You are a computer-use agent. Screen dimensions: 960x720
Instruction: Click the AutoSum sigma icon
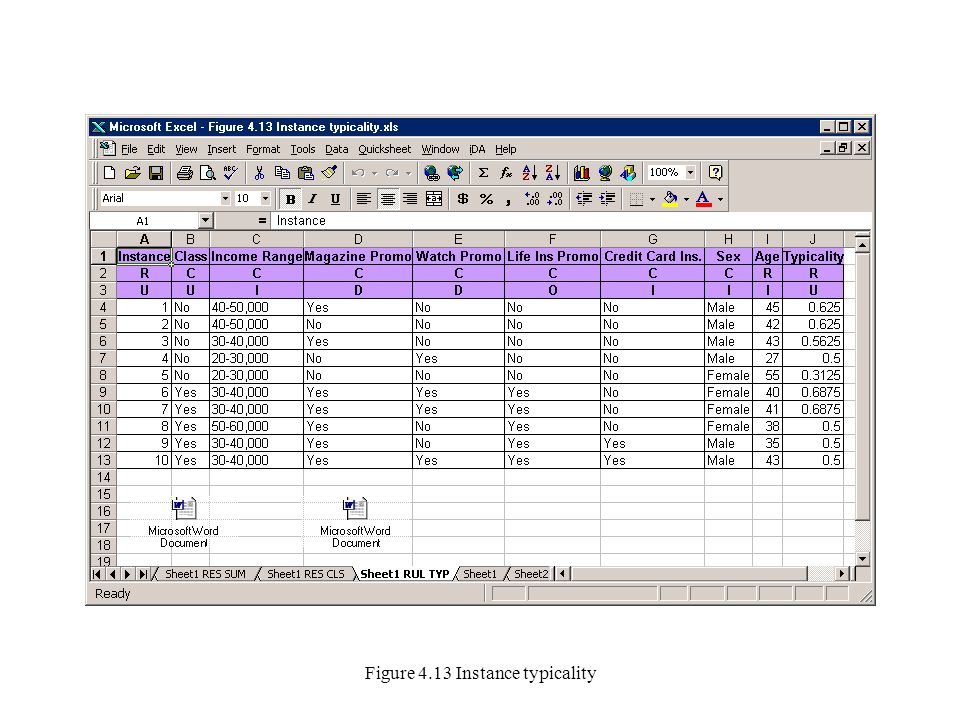point(483,173)
